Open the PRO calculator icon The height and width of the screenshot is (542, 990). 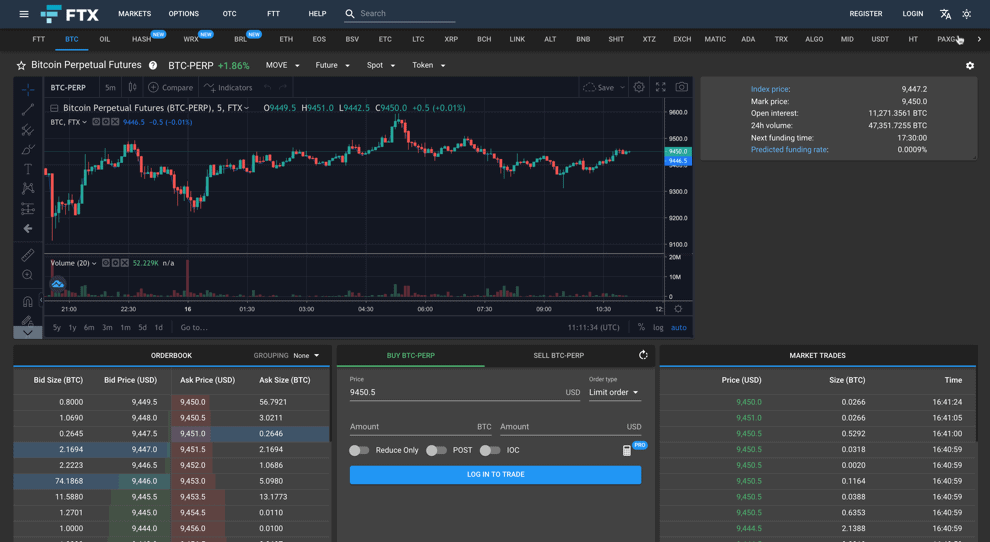tap(627, 450)
